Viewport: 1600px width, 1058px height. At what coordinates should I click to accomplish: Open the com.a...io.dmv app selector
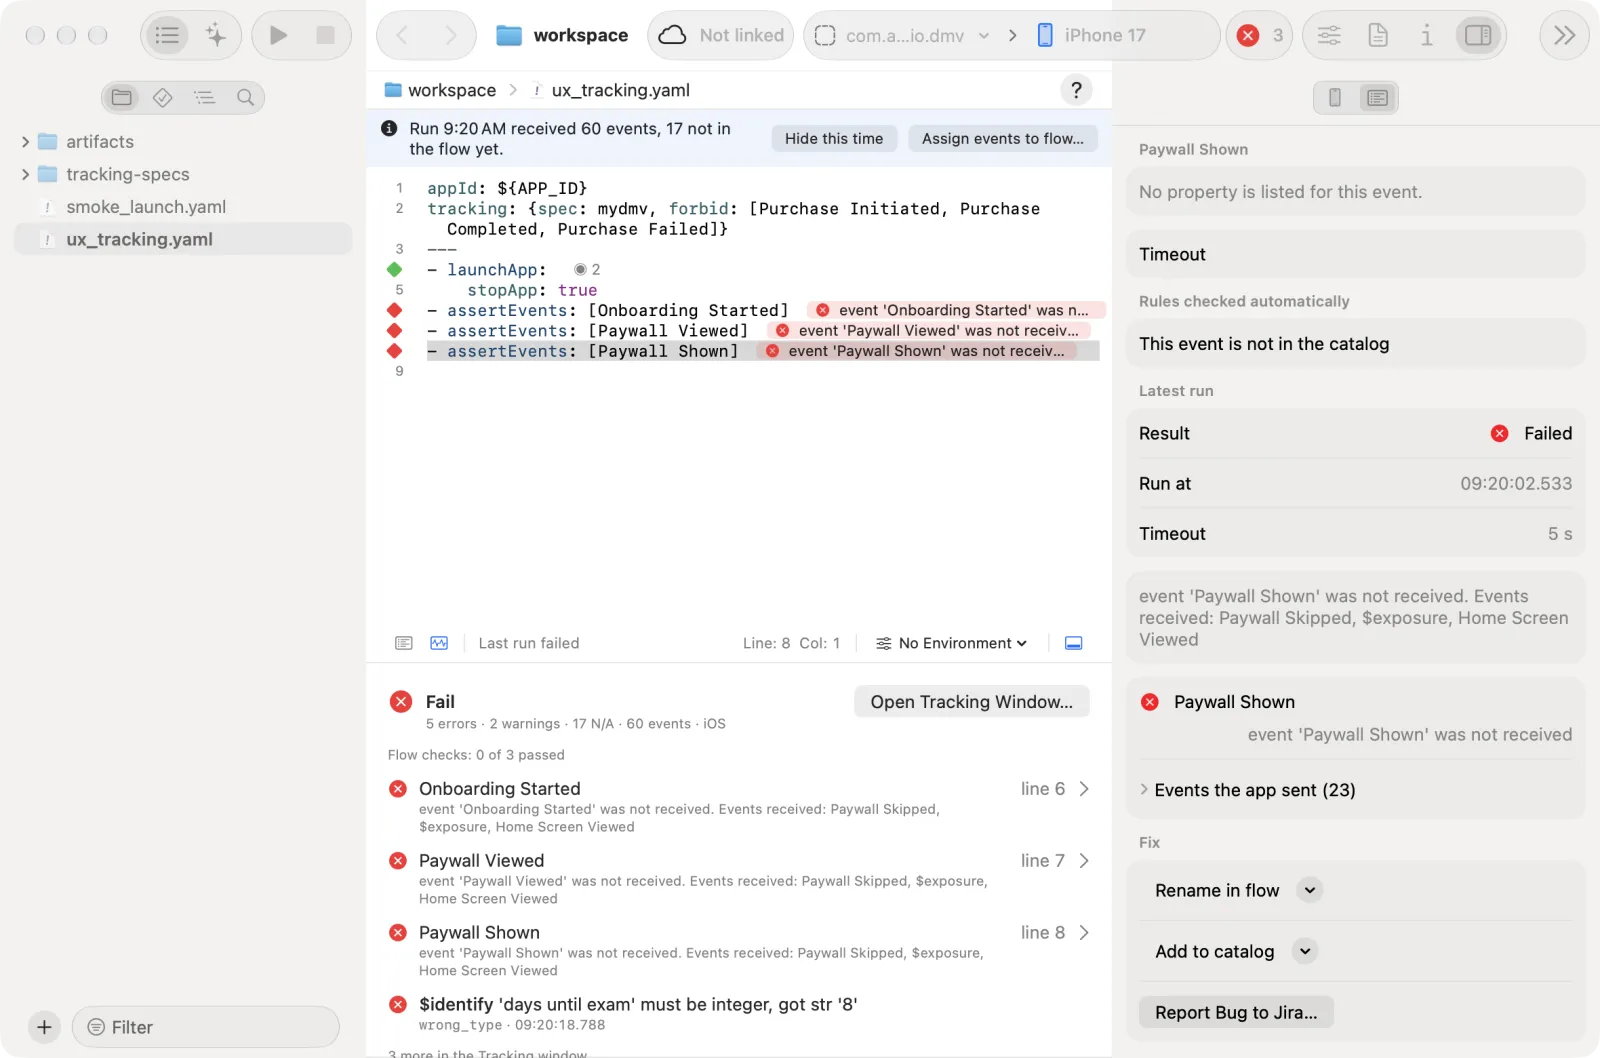(x=902, y=36)
